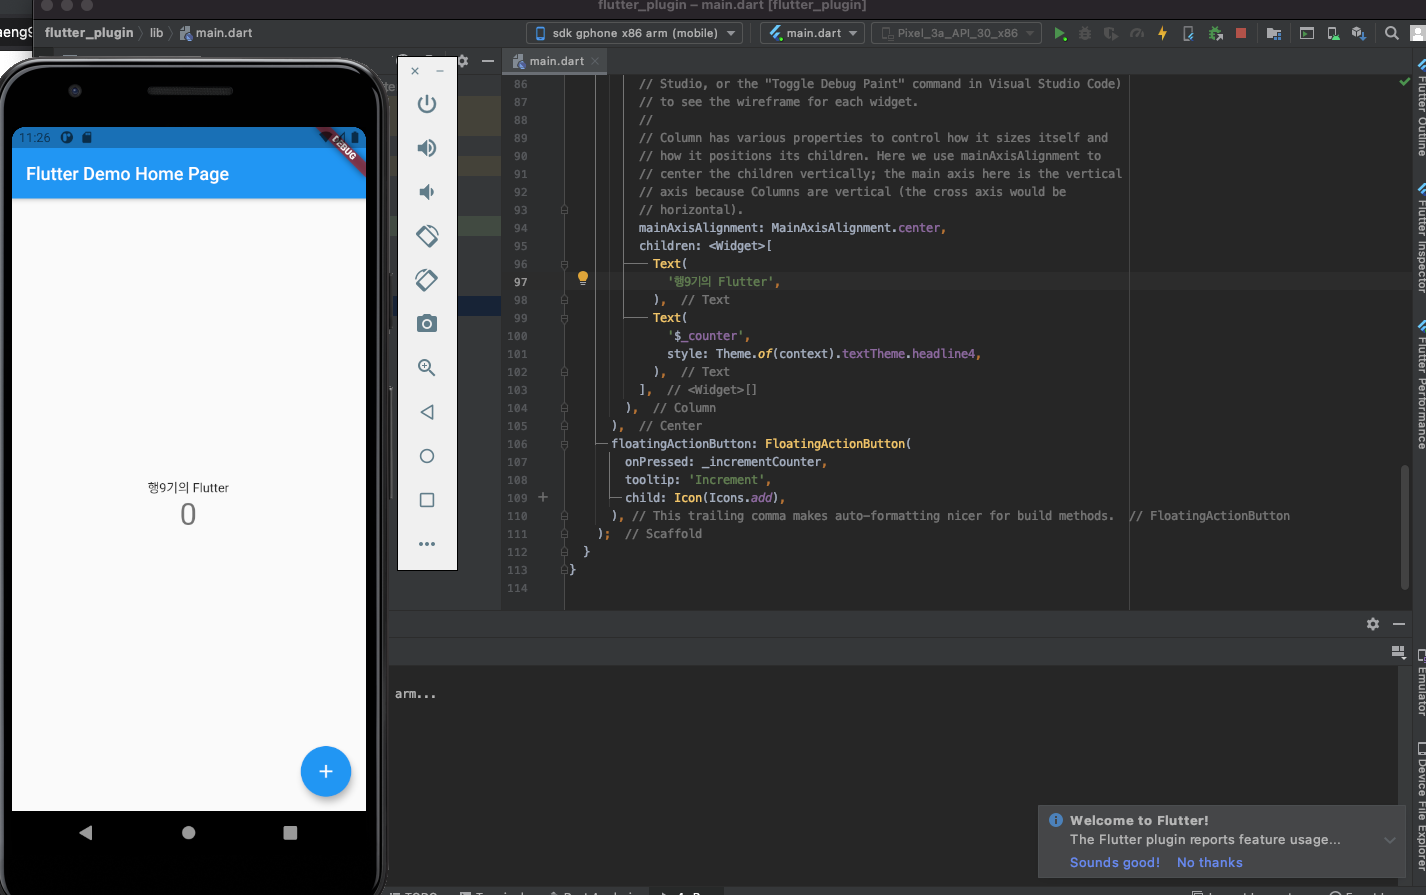The width and height of the screenshot is (1426, 895).
Task: Click the yellow lightbulb on line 97
Action: click(x=583, y=279)
